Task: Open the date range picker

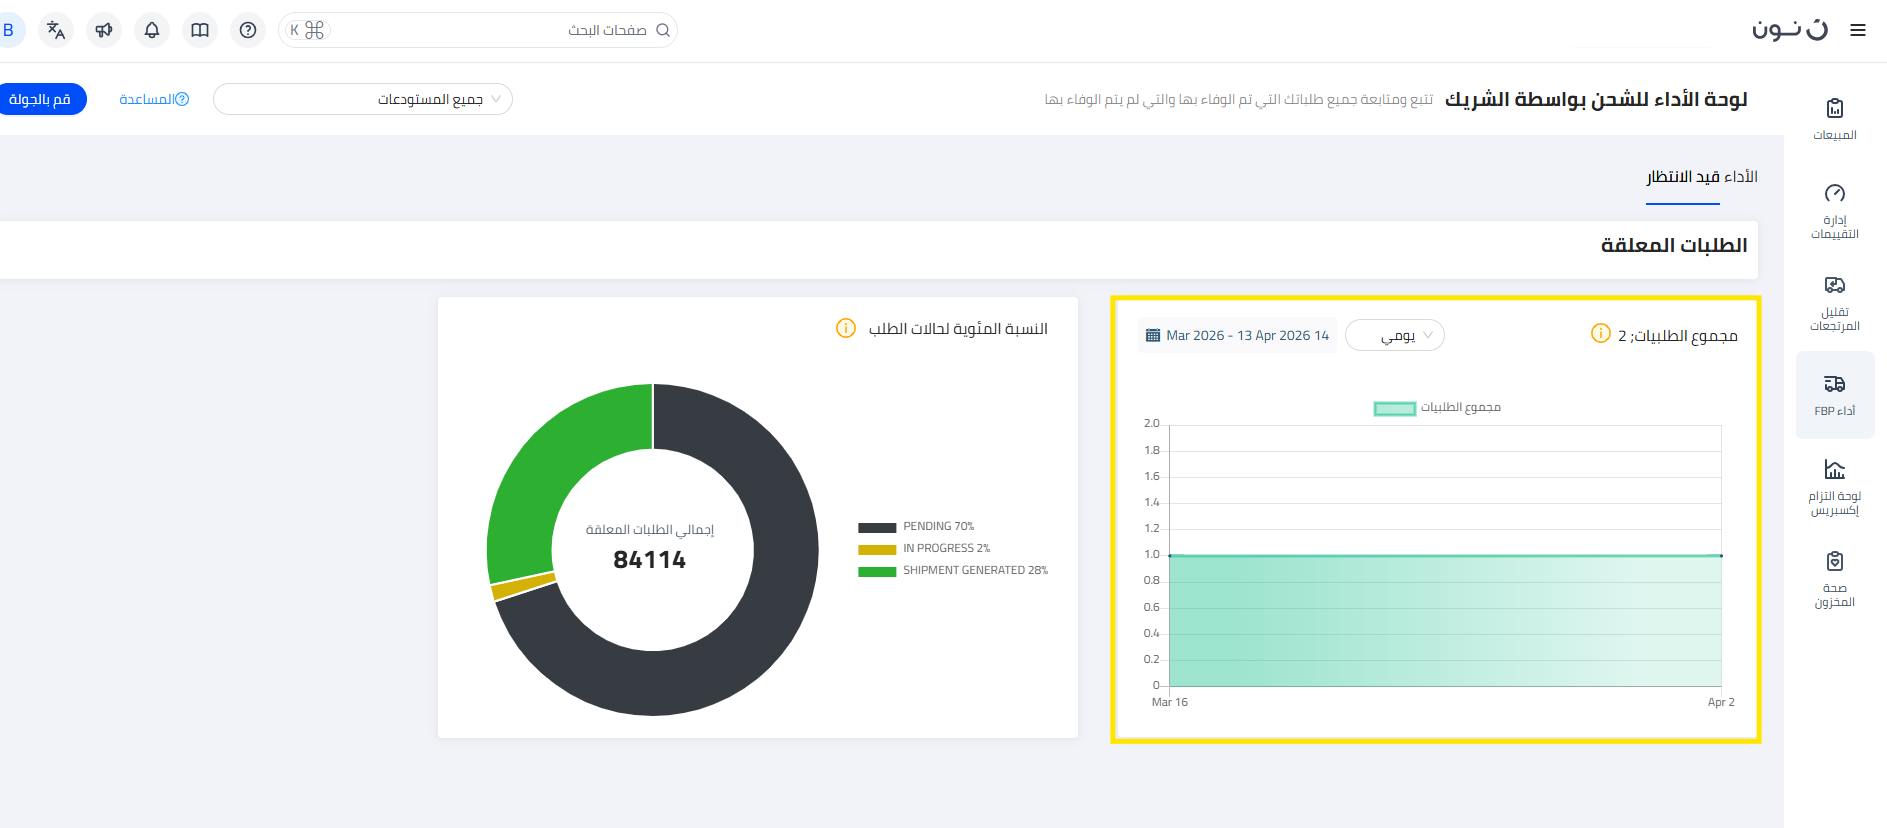Action: (1237, 335)
